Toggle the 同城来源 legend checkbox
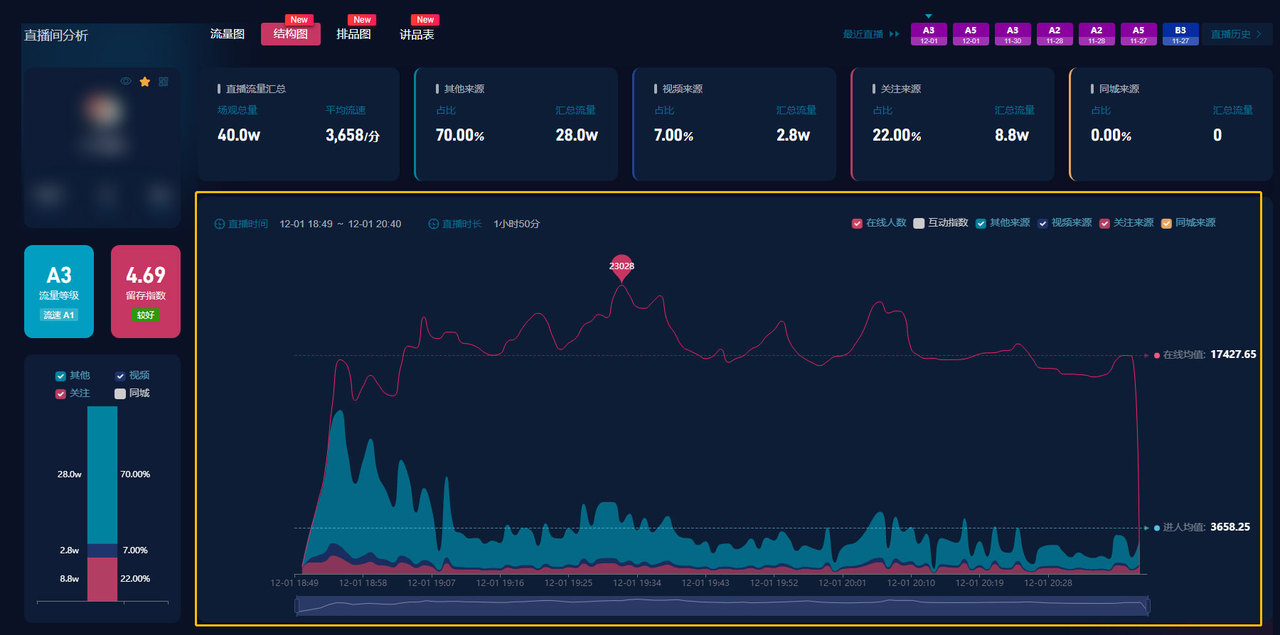Screen dimensions: 1280x635 pos(1166,223)
